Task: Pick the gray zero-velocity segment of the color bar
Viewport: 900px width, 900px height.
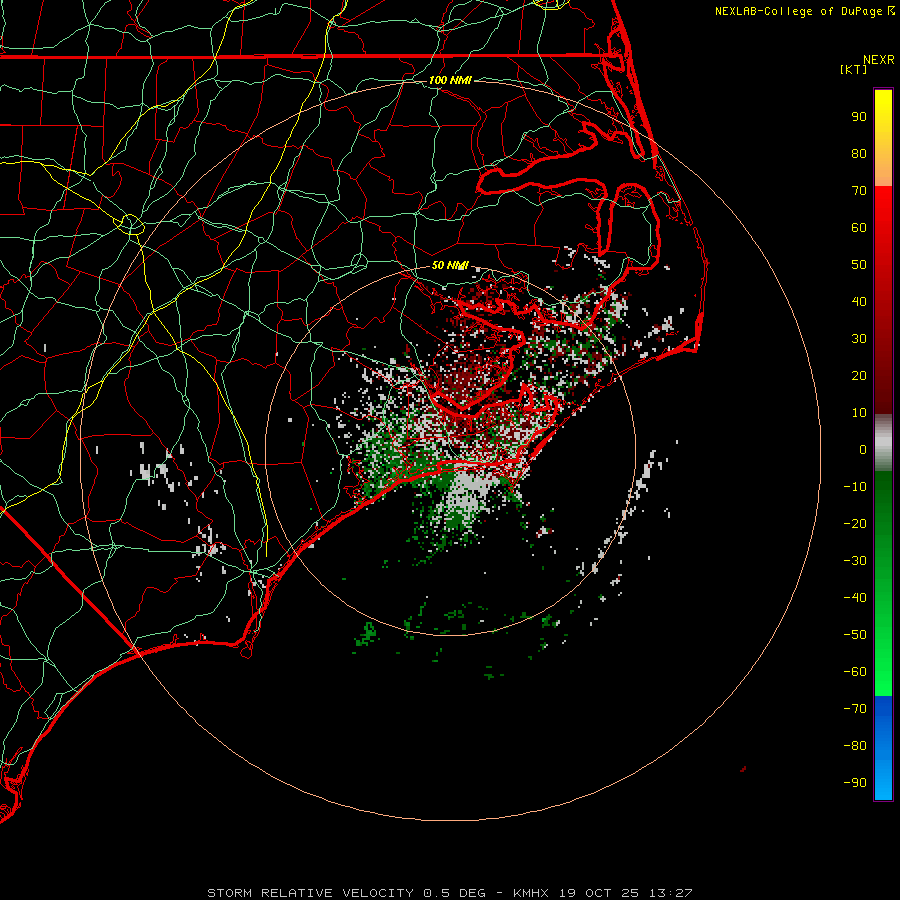Action: pyautogui.click(x=883, y=443)
